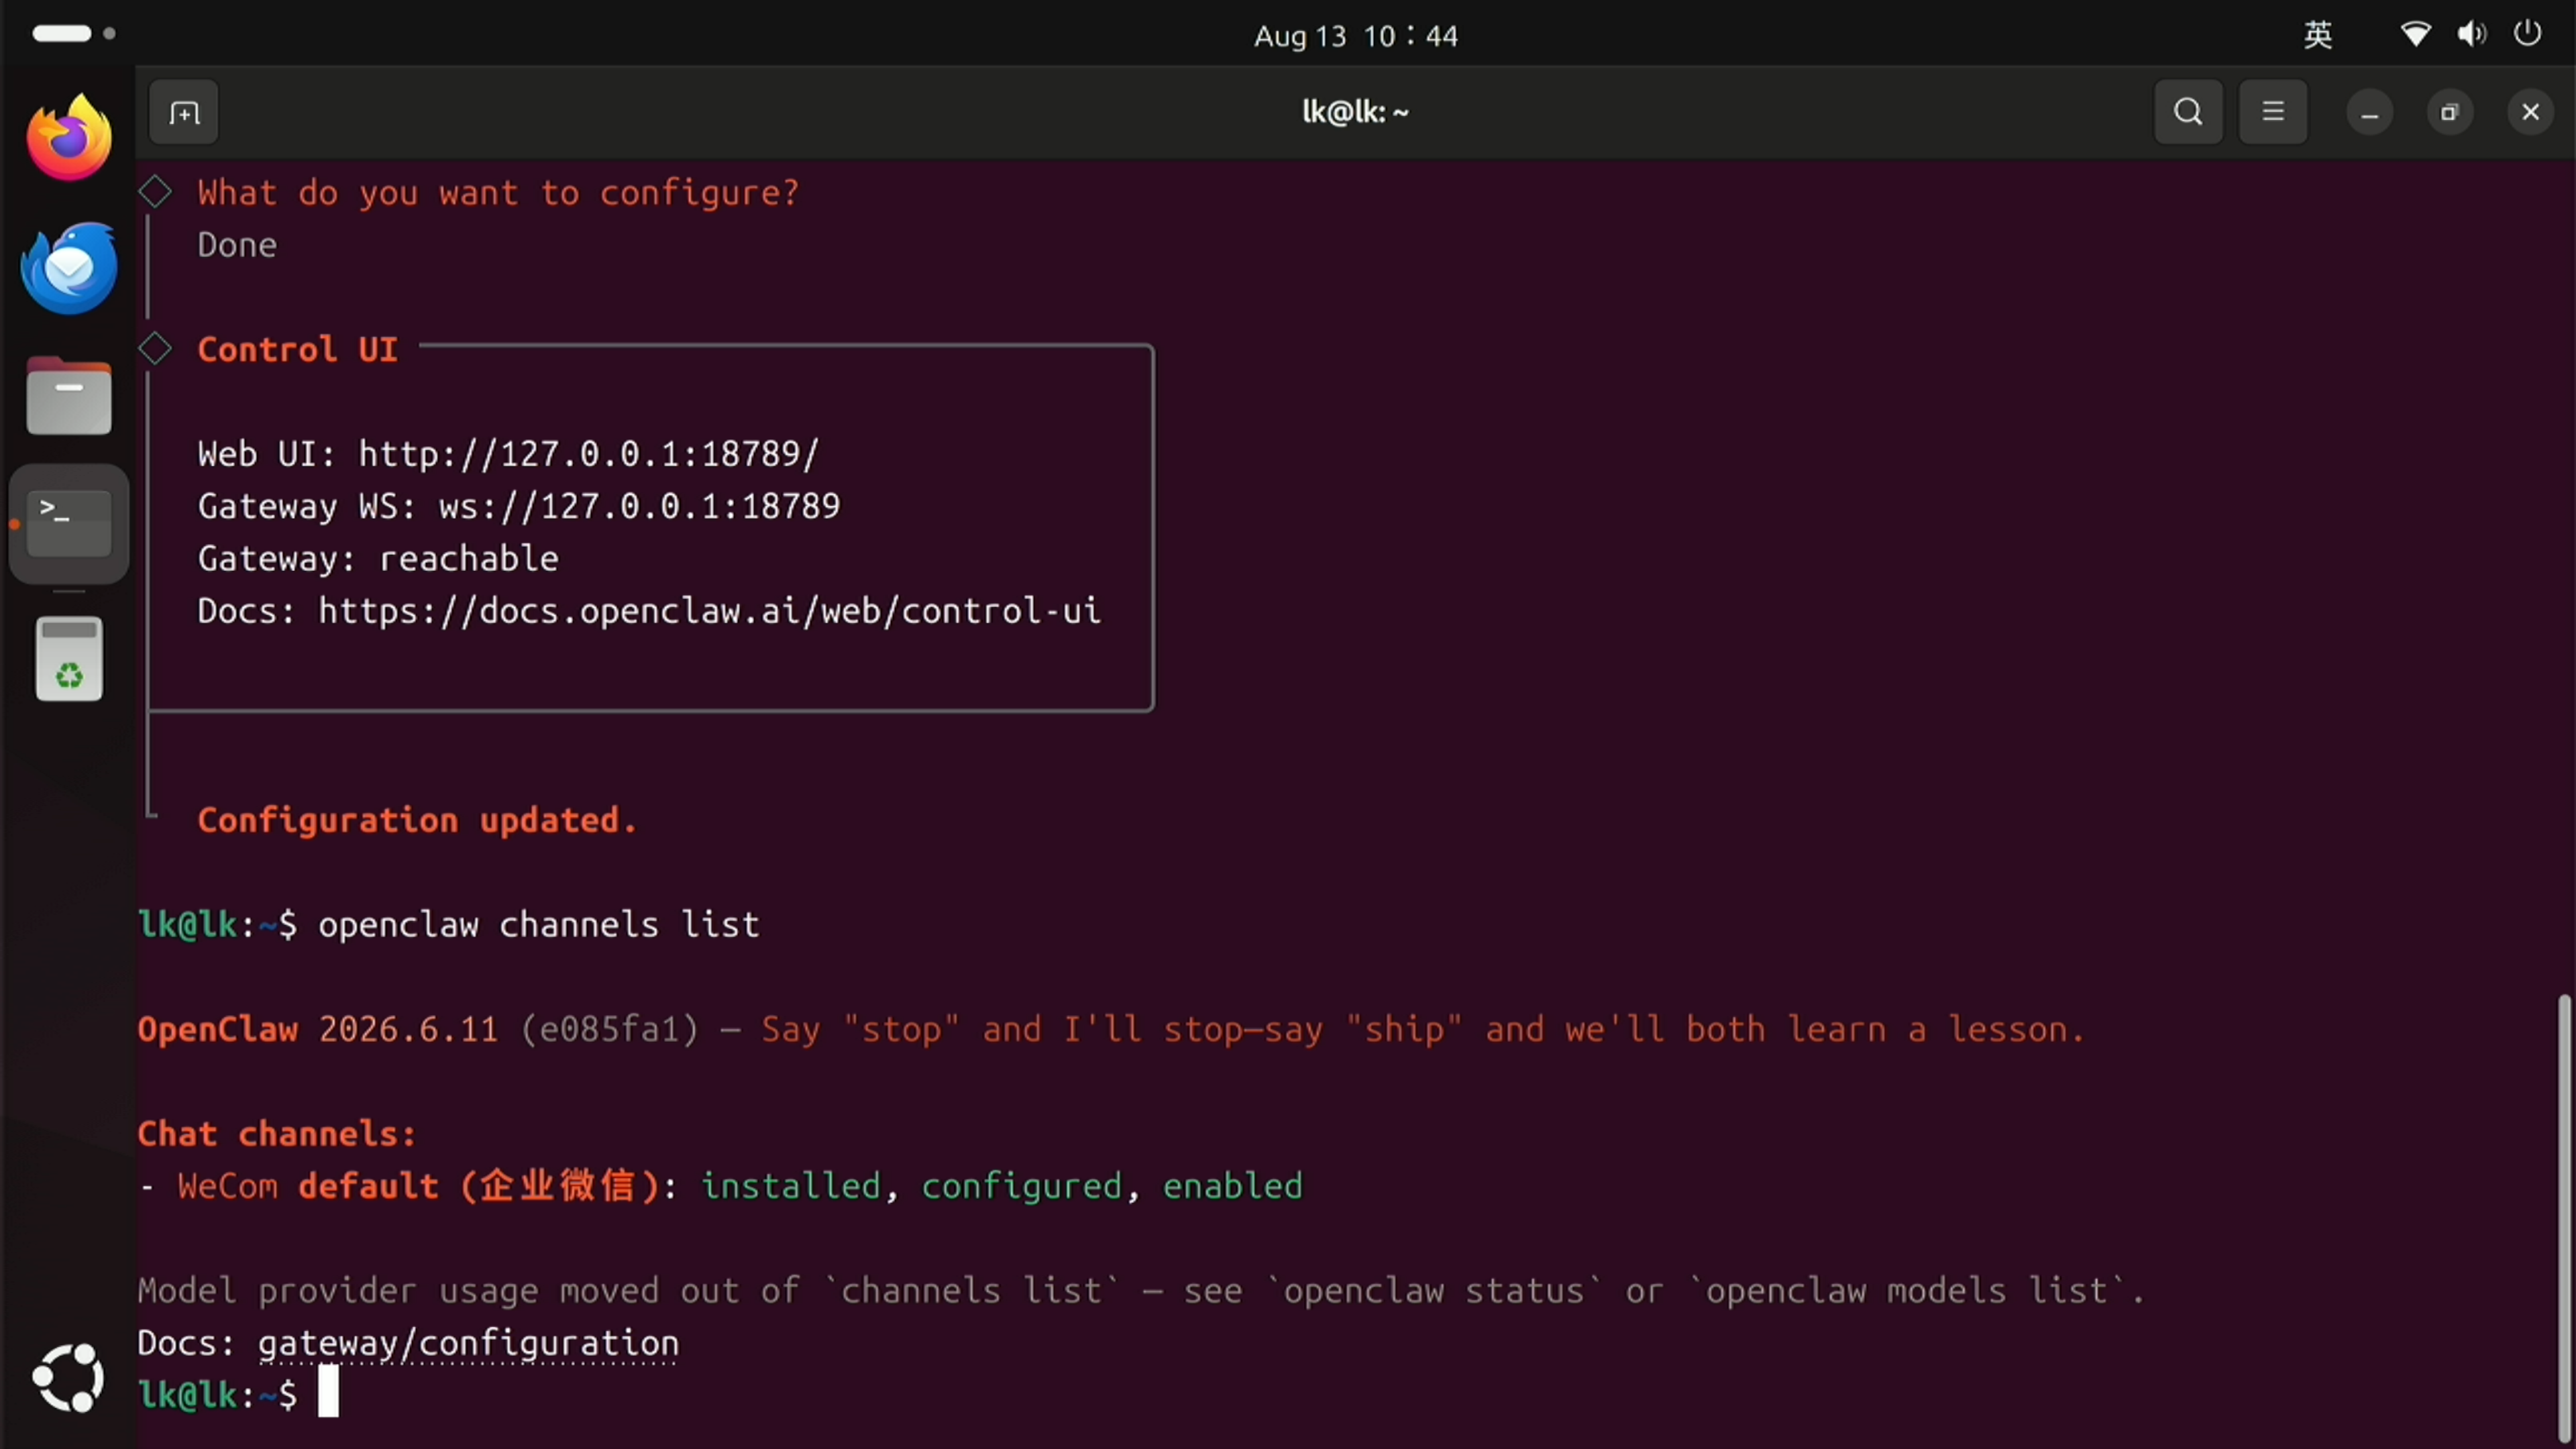2576x1449 pixels.
Task: Open a new terminal tab
Action: tap(184, 112)
